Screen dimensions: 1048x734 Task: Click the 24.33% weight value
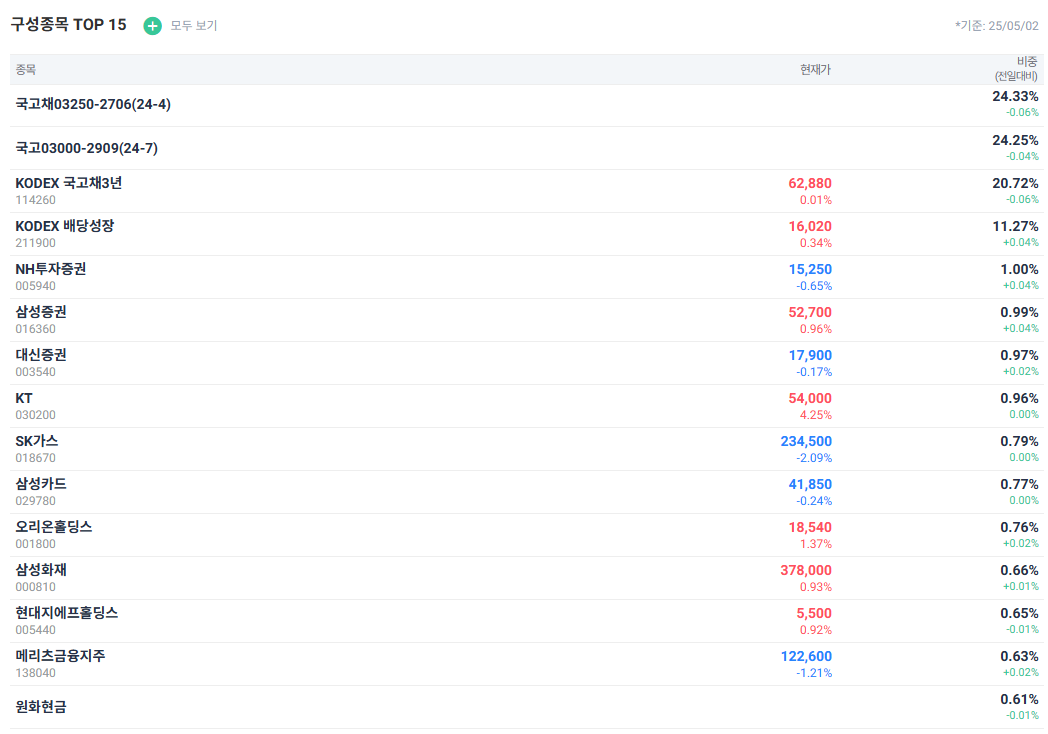tap(1015, 96)
